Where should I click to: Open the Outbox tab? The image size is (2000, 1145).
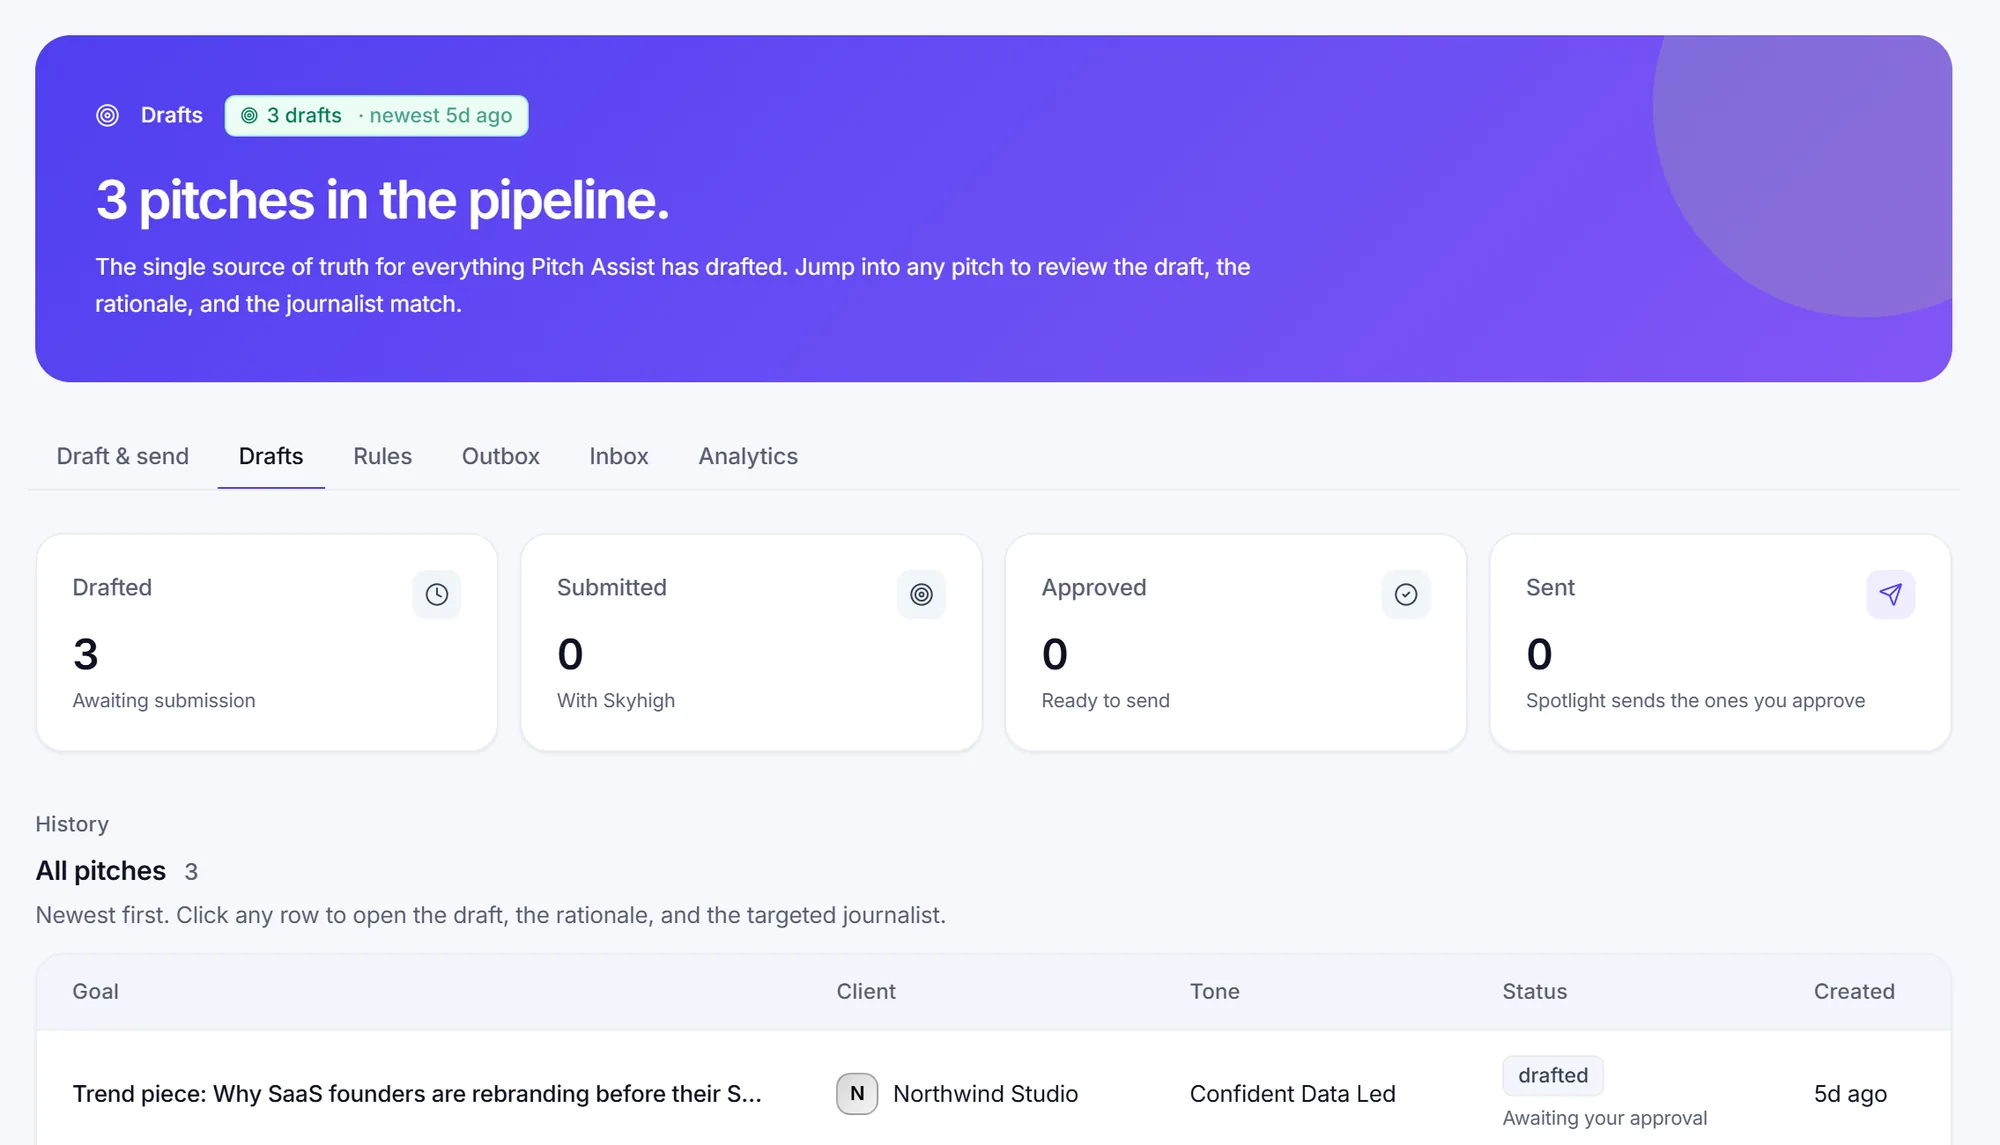[501, 456]
